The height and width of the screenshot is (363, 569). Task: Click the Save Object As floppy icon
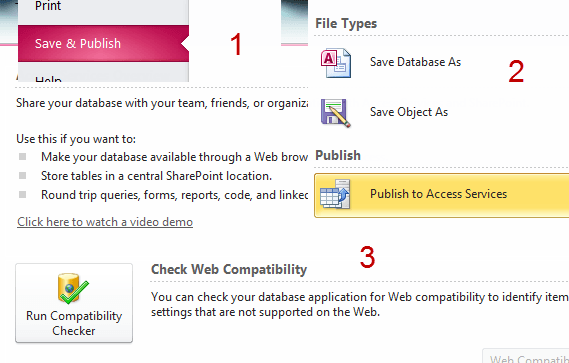point(336,113)
